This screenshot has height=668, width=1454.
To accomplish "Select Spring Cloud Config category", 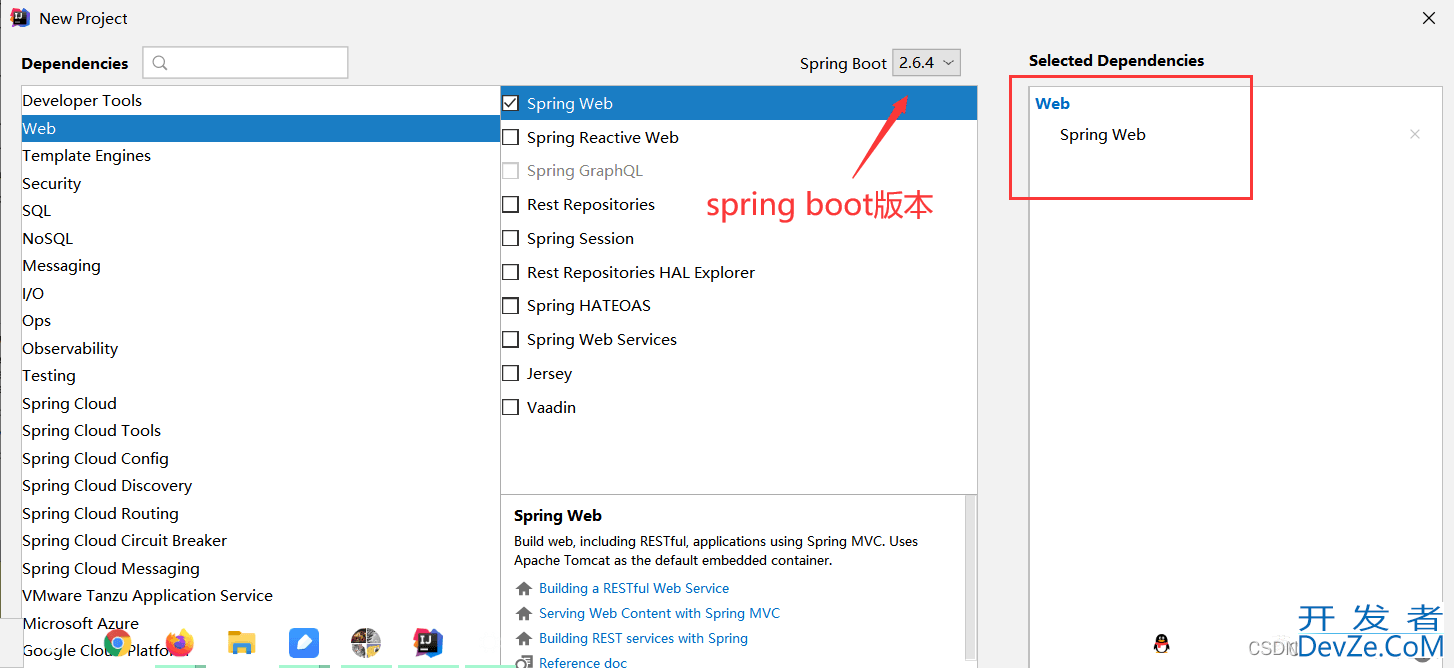I will coord(260,458).
